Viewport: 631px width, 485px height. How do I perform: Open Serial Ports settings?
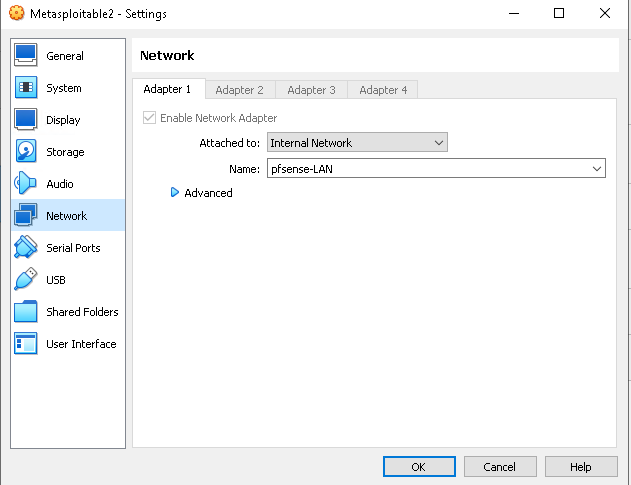pyautogui.click(x=68, y=248)
